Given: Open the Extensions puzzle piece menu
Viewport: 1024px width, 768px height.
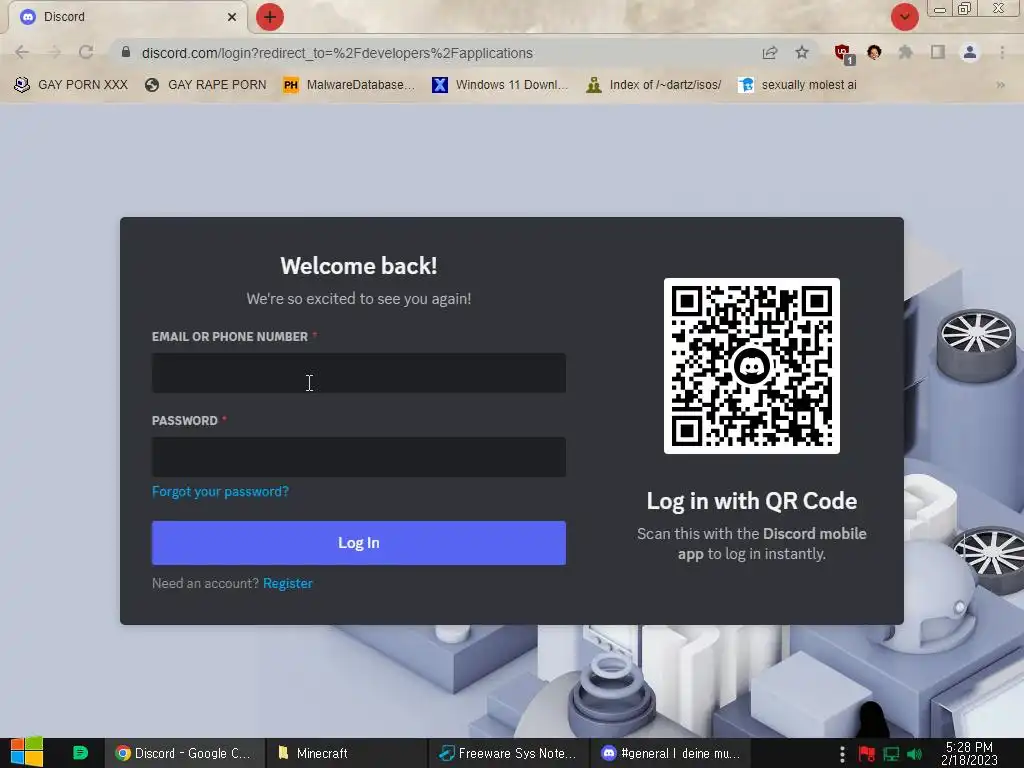Looking at the screenshot, I should (906, 52).
